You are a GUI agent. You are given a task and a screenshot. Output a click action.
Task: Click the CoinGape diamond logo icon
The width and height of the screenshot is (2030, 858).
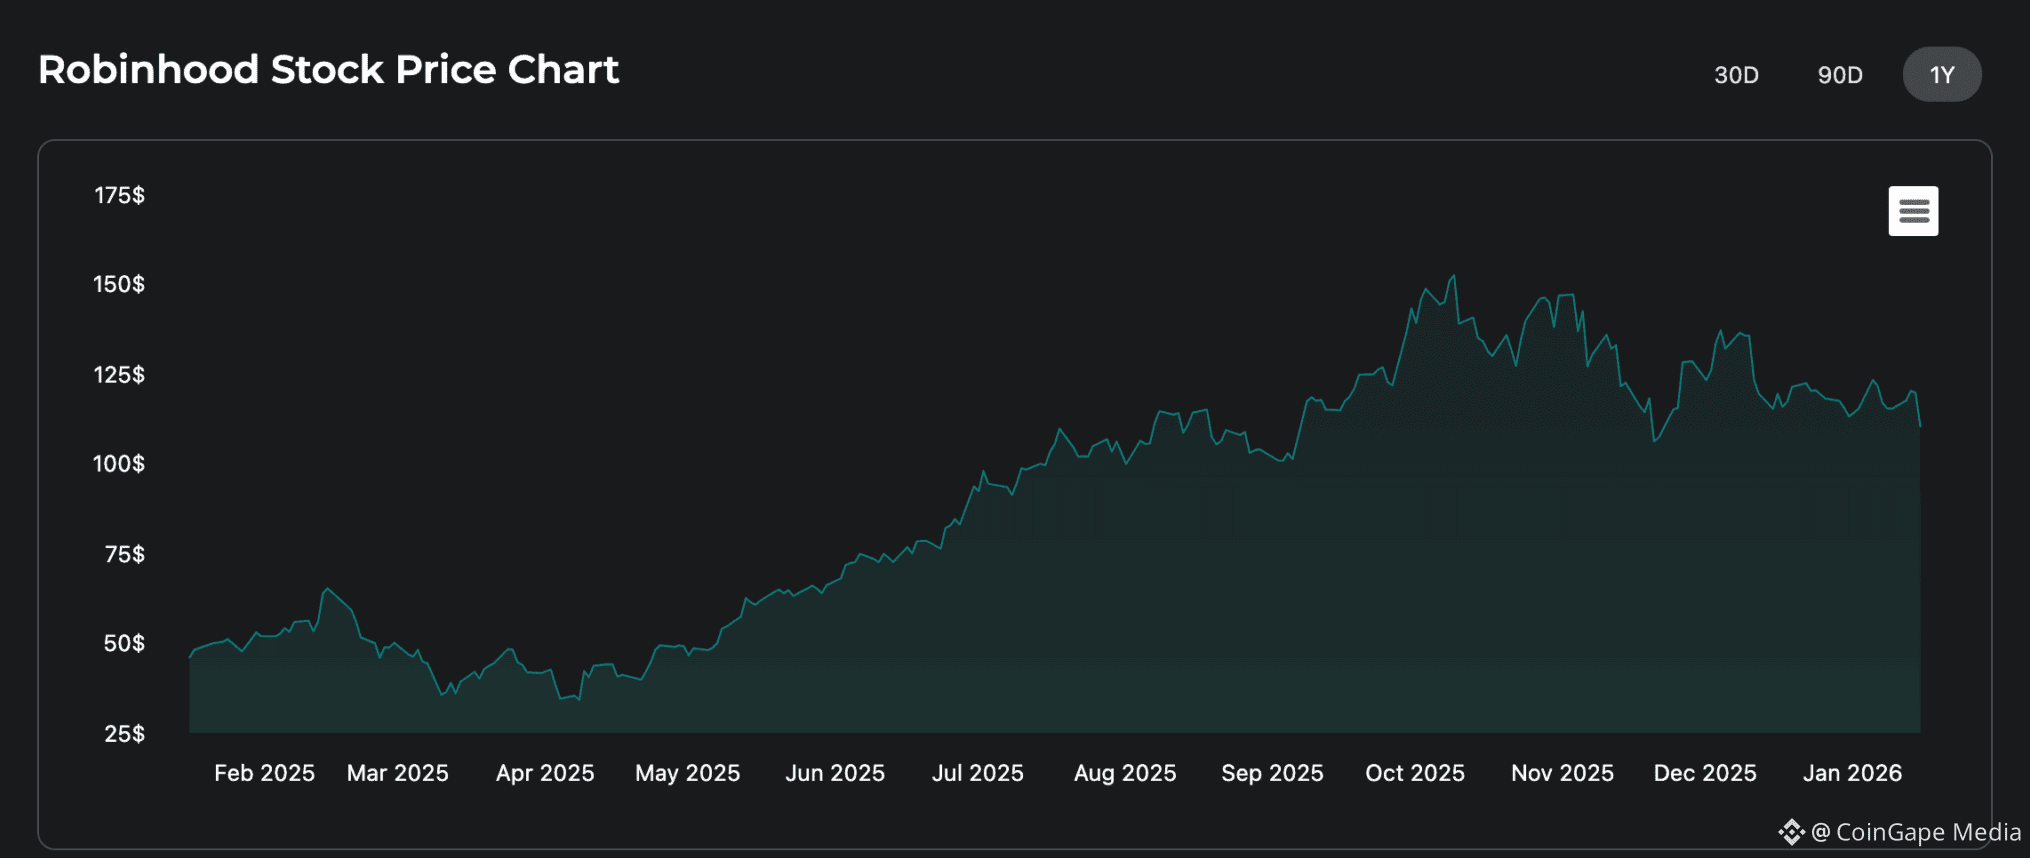click(x=1791, y=832)
